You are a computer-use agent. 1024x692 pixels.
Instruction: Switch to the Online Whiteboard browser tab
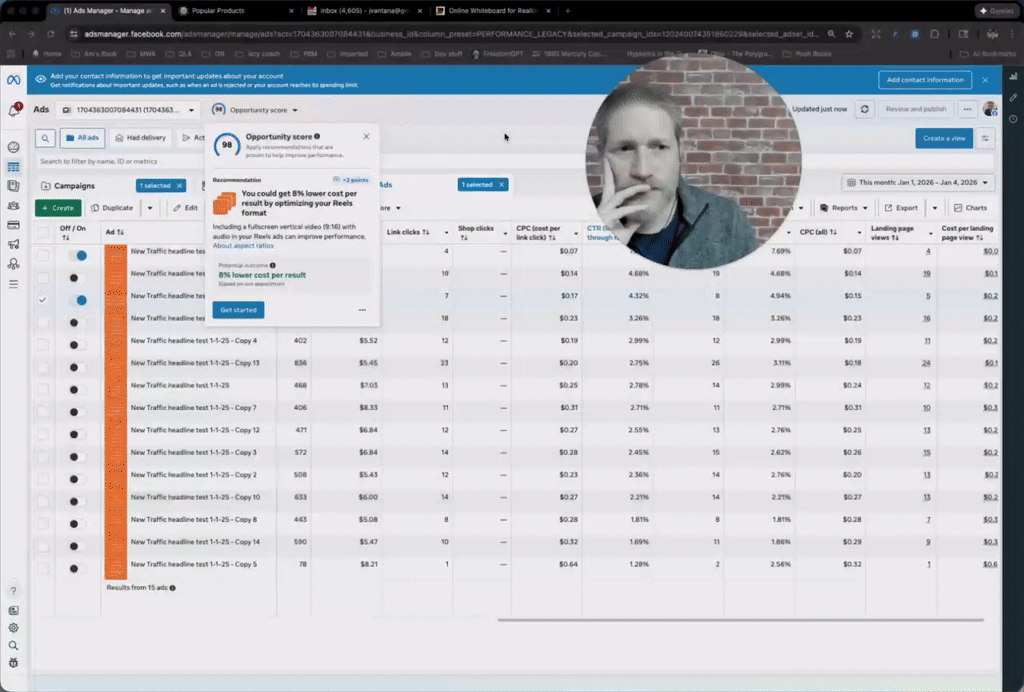493,11
